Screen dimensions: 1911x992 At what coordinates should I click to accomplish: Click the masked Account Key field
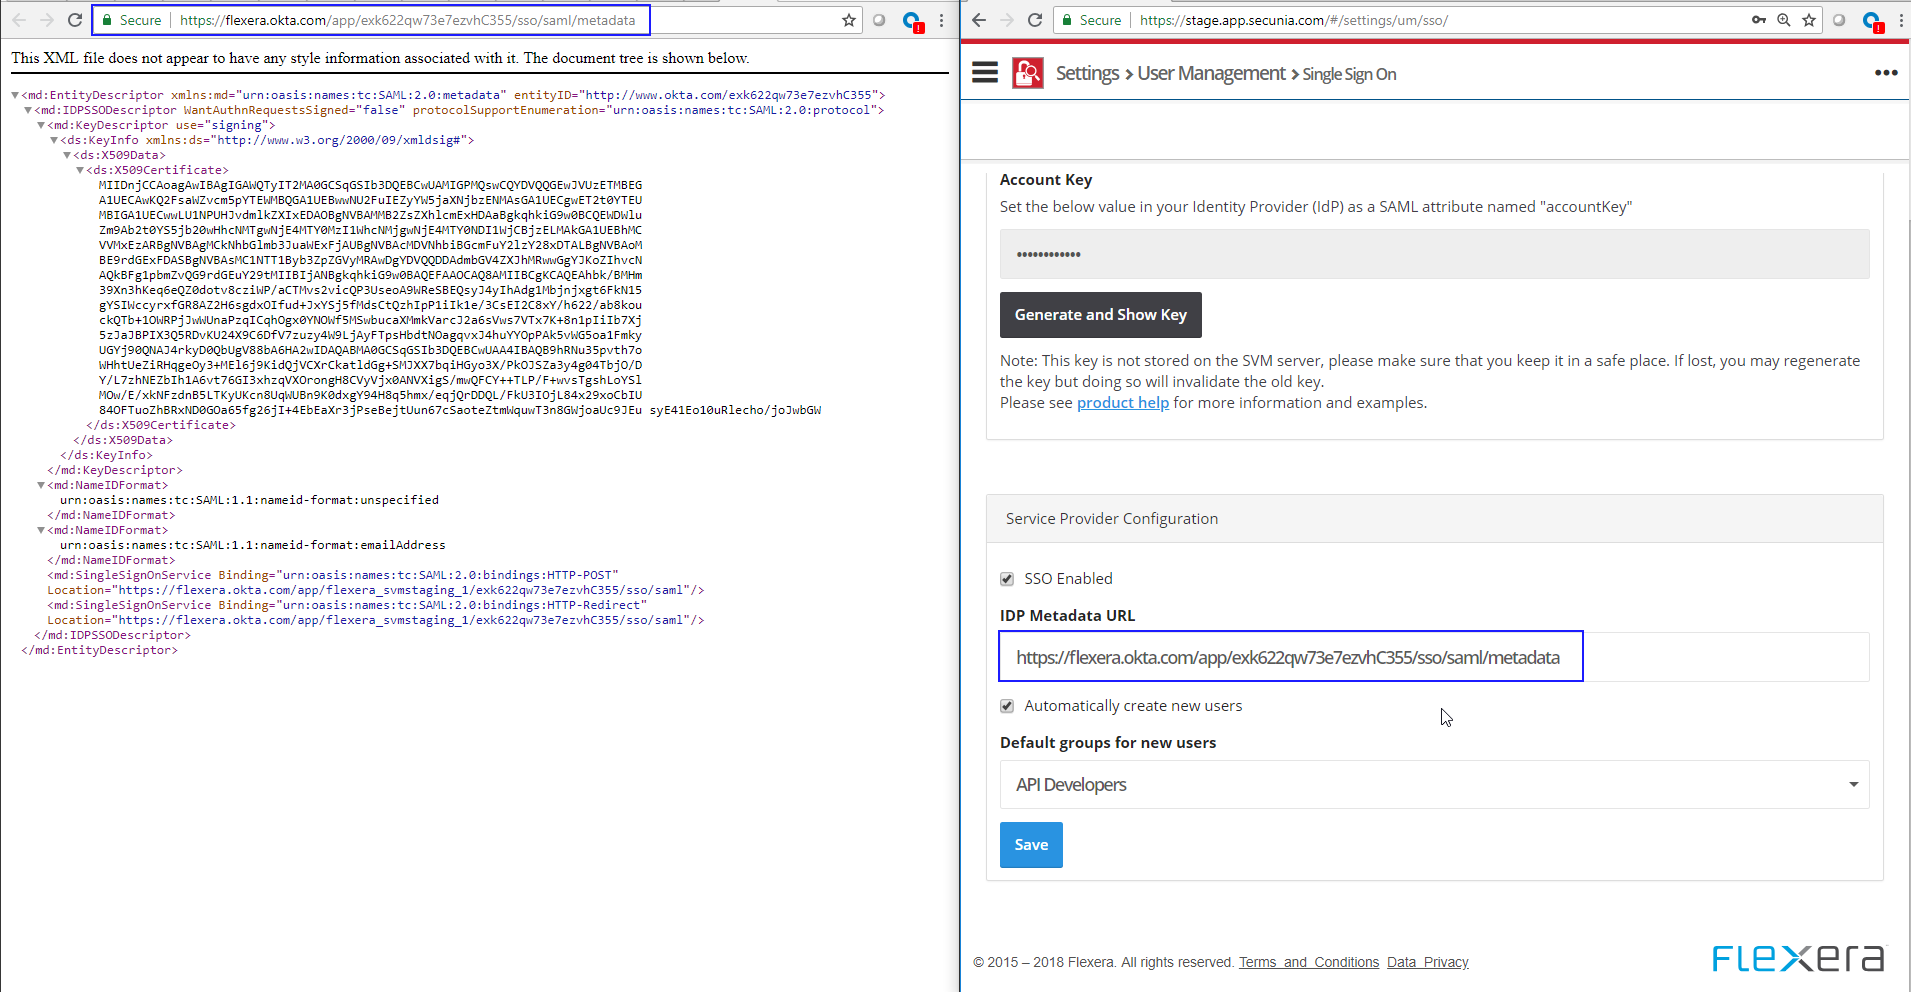coord(1434,254)
